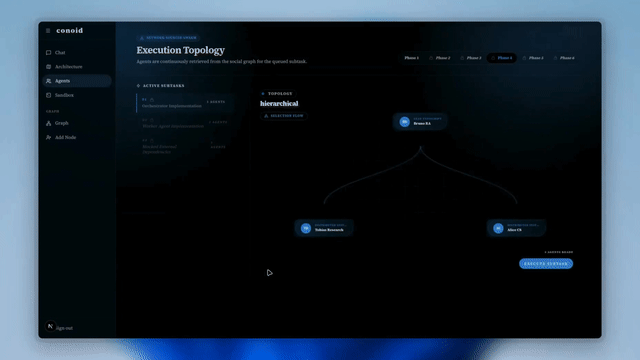The height and width of the screenshot is (360, 640).
Task: Open the Chat menu label
Action: coord(60,53)
